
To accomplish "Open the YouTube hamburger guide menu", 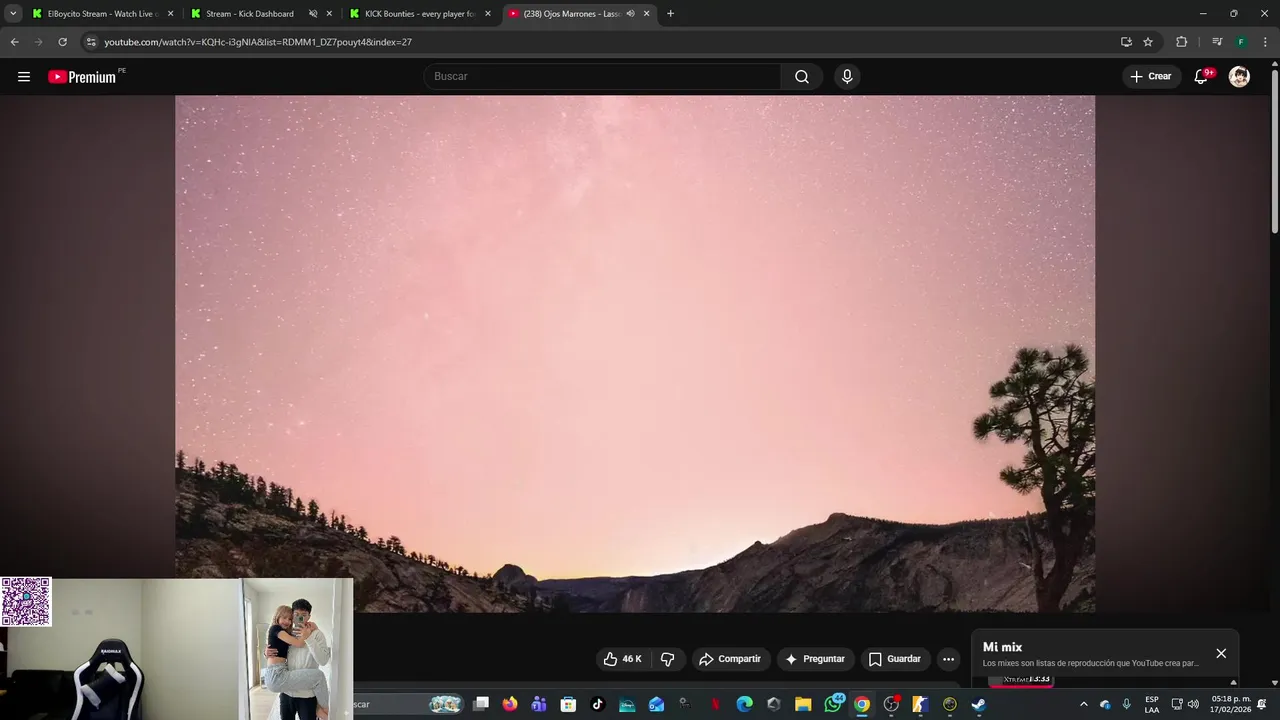I will [24, 77].
